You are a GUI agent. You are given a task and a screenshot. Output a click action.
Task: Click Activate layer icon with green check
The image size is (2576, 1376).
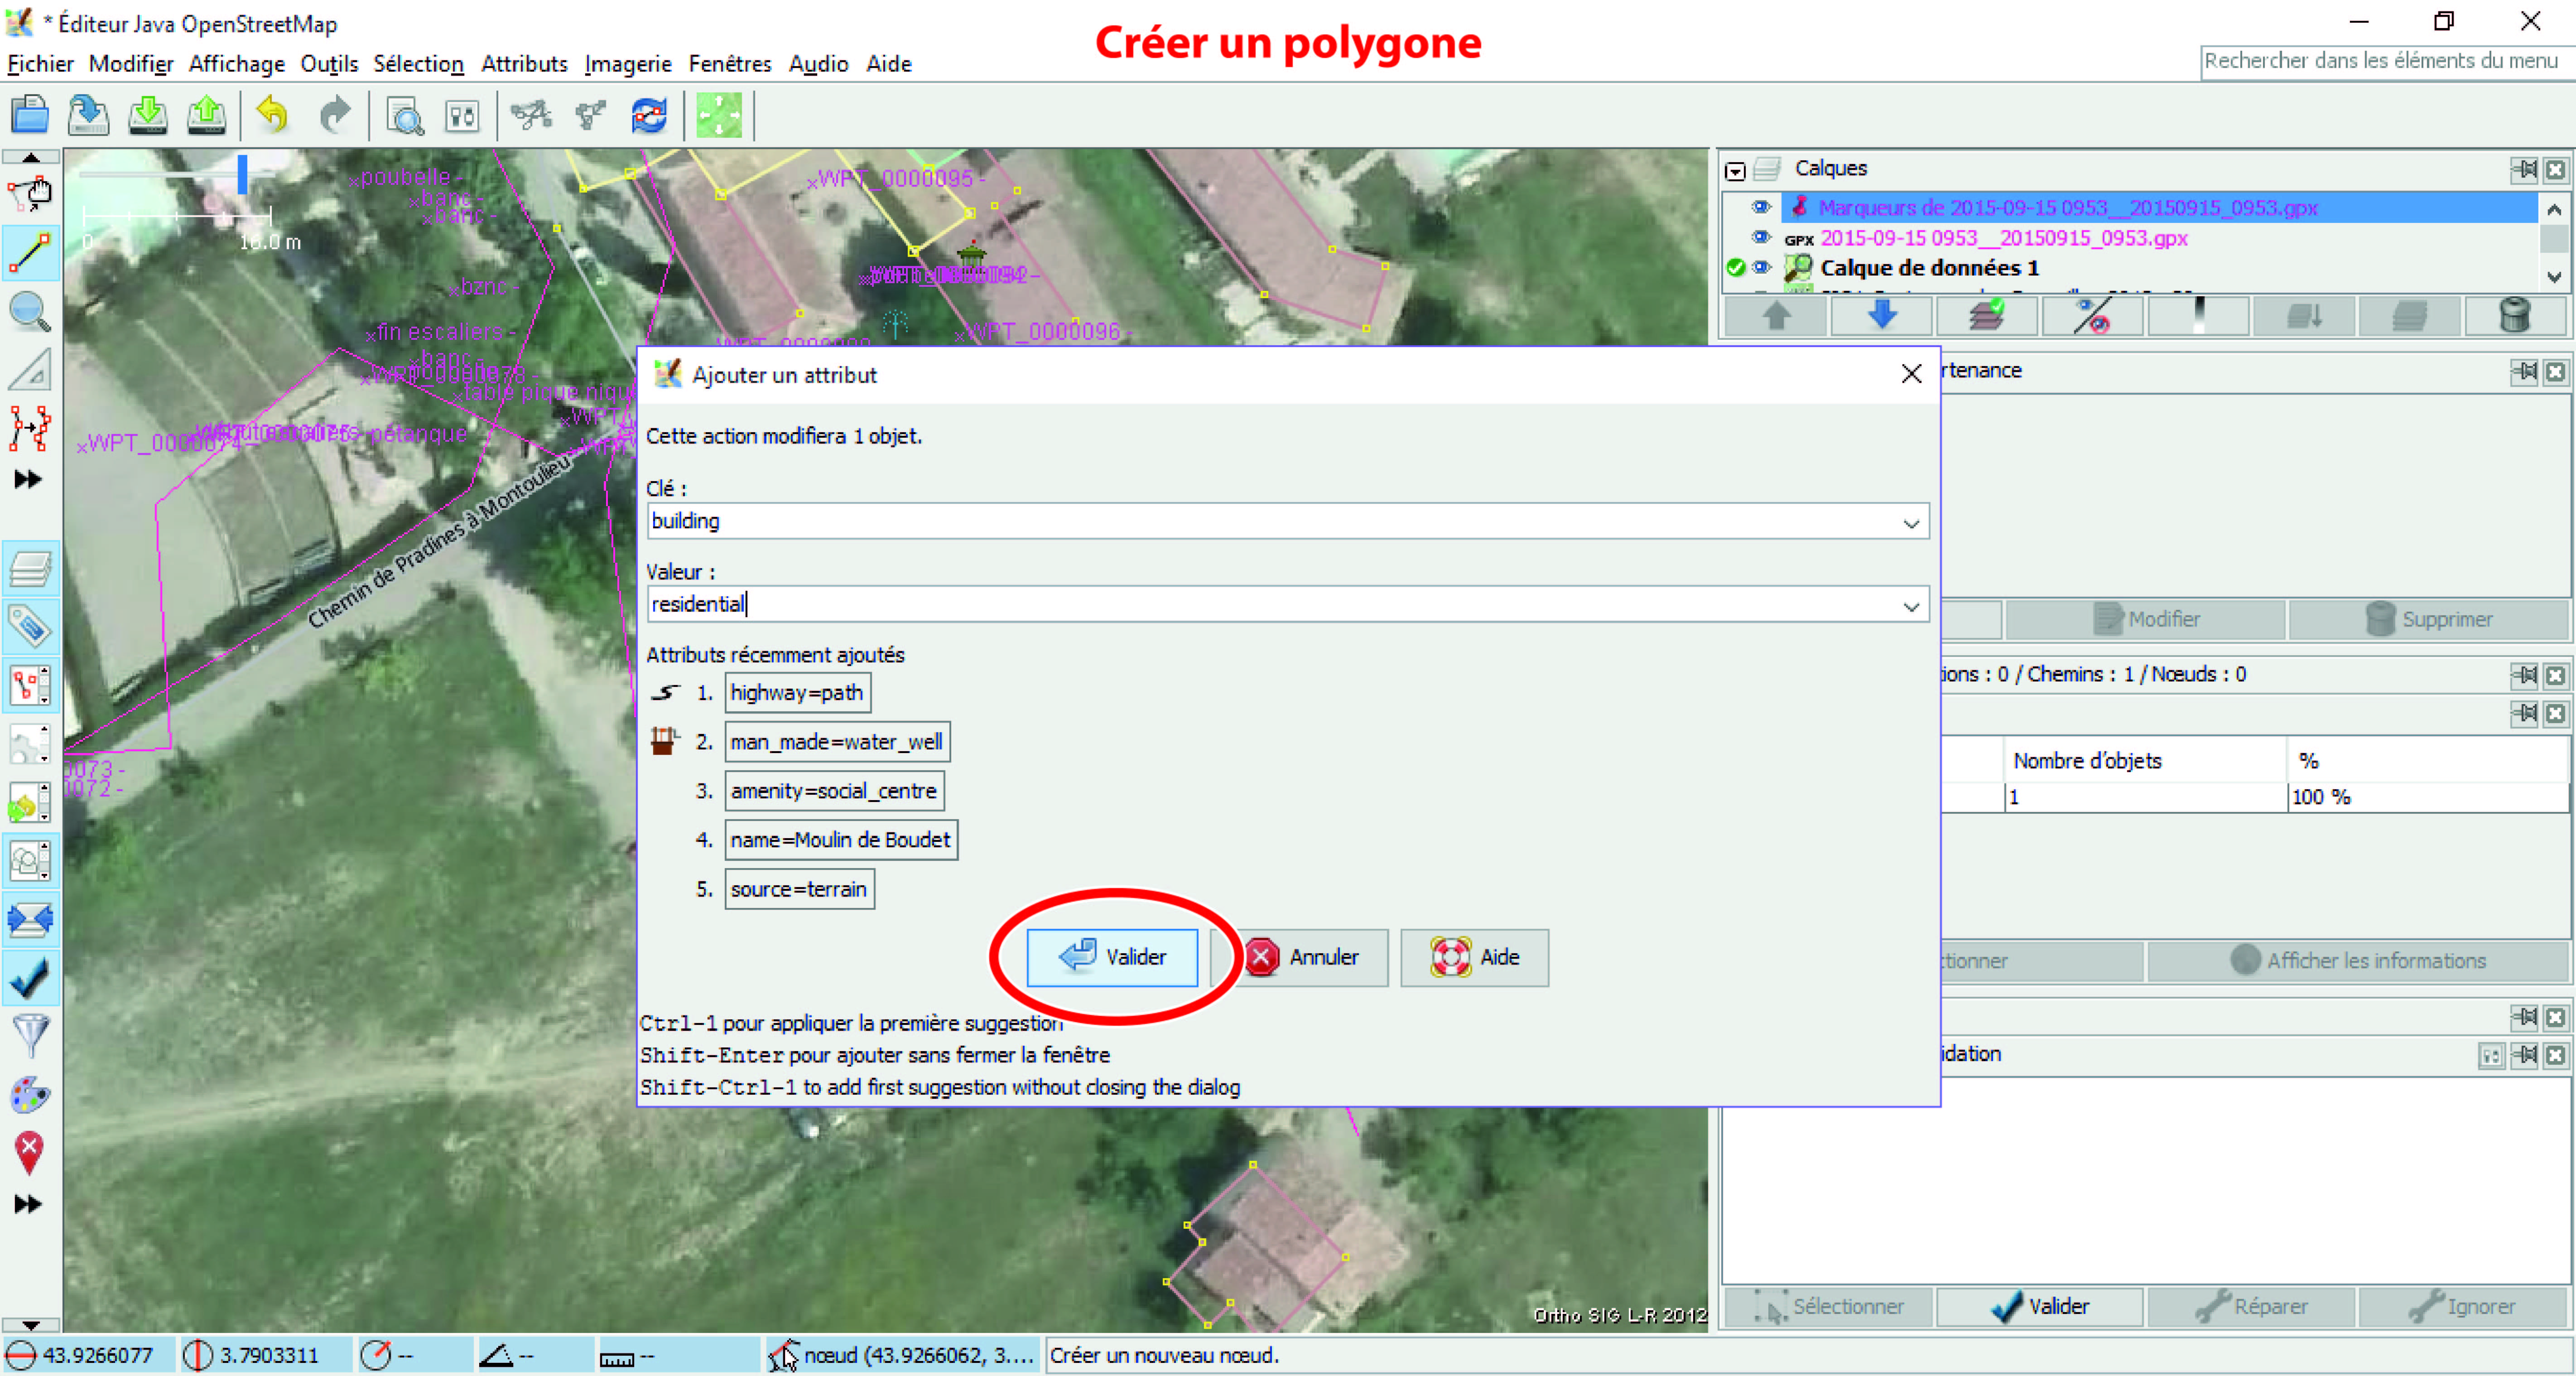[1987, 316]
